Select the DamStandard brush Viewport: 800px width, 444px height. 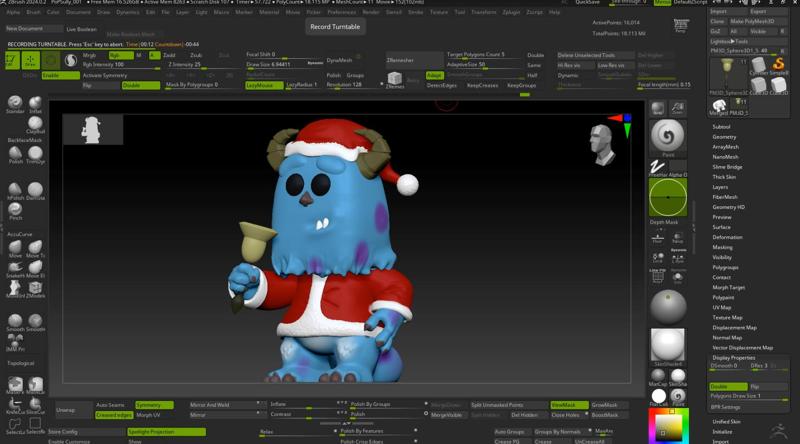pyautogui.click(x=35, y=190)
